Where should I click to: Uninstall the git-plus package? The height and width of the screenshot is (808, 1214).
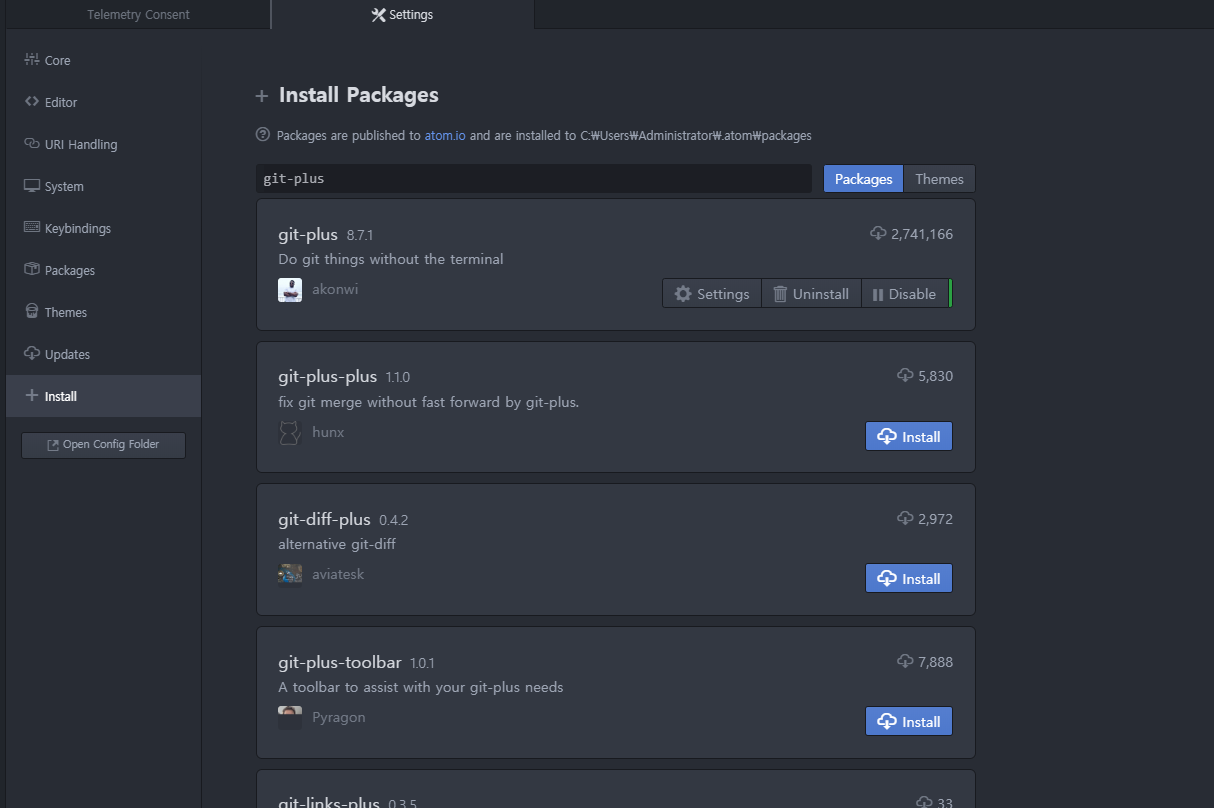[811, 294]
